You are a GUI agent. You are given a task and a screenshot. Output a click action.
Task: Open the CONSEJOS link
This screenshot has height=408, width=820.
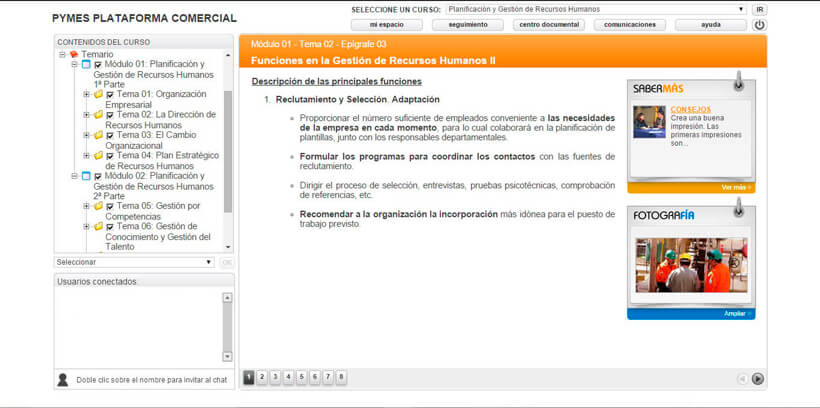tap(691, 110)
